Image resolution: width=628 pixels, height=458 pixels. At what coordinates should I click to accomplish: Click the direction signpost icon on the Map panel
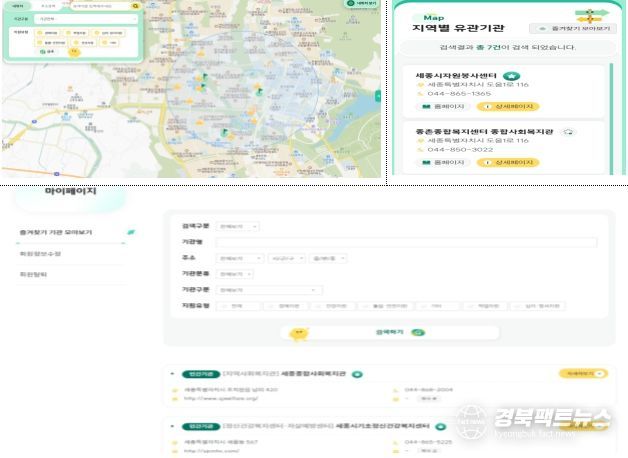tap(591, 15)
